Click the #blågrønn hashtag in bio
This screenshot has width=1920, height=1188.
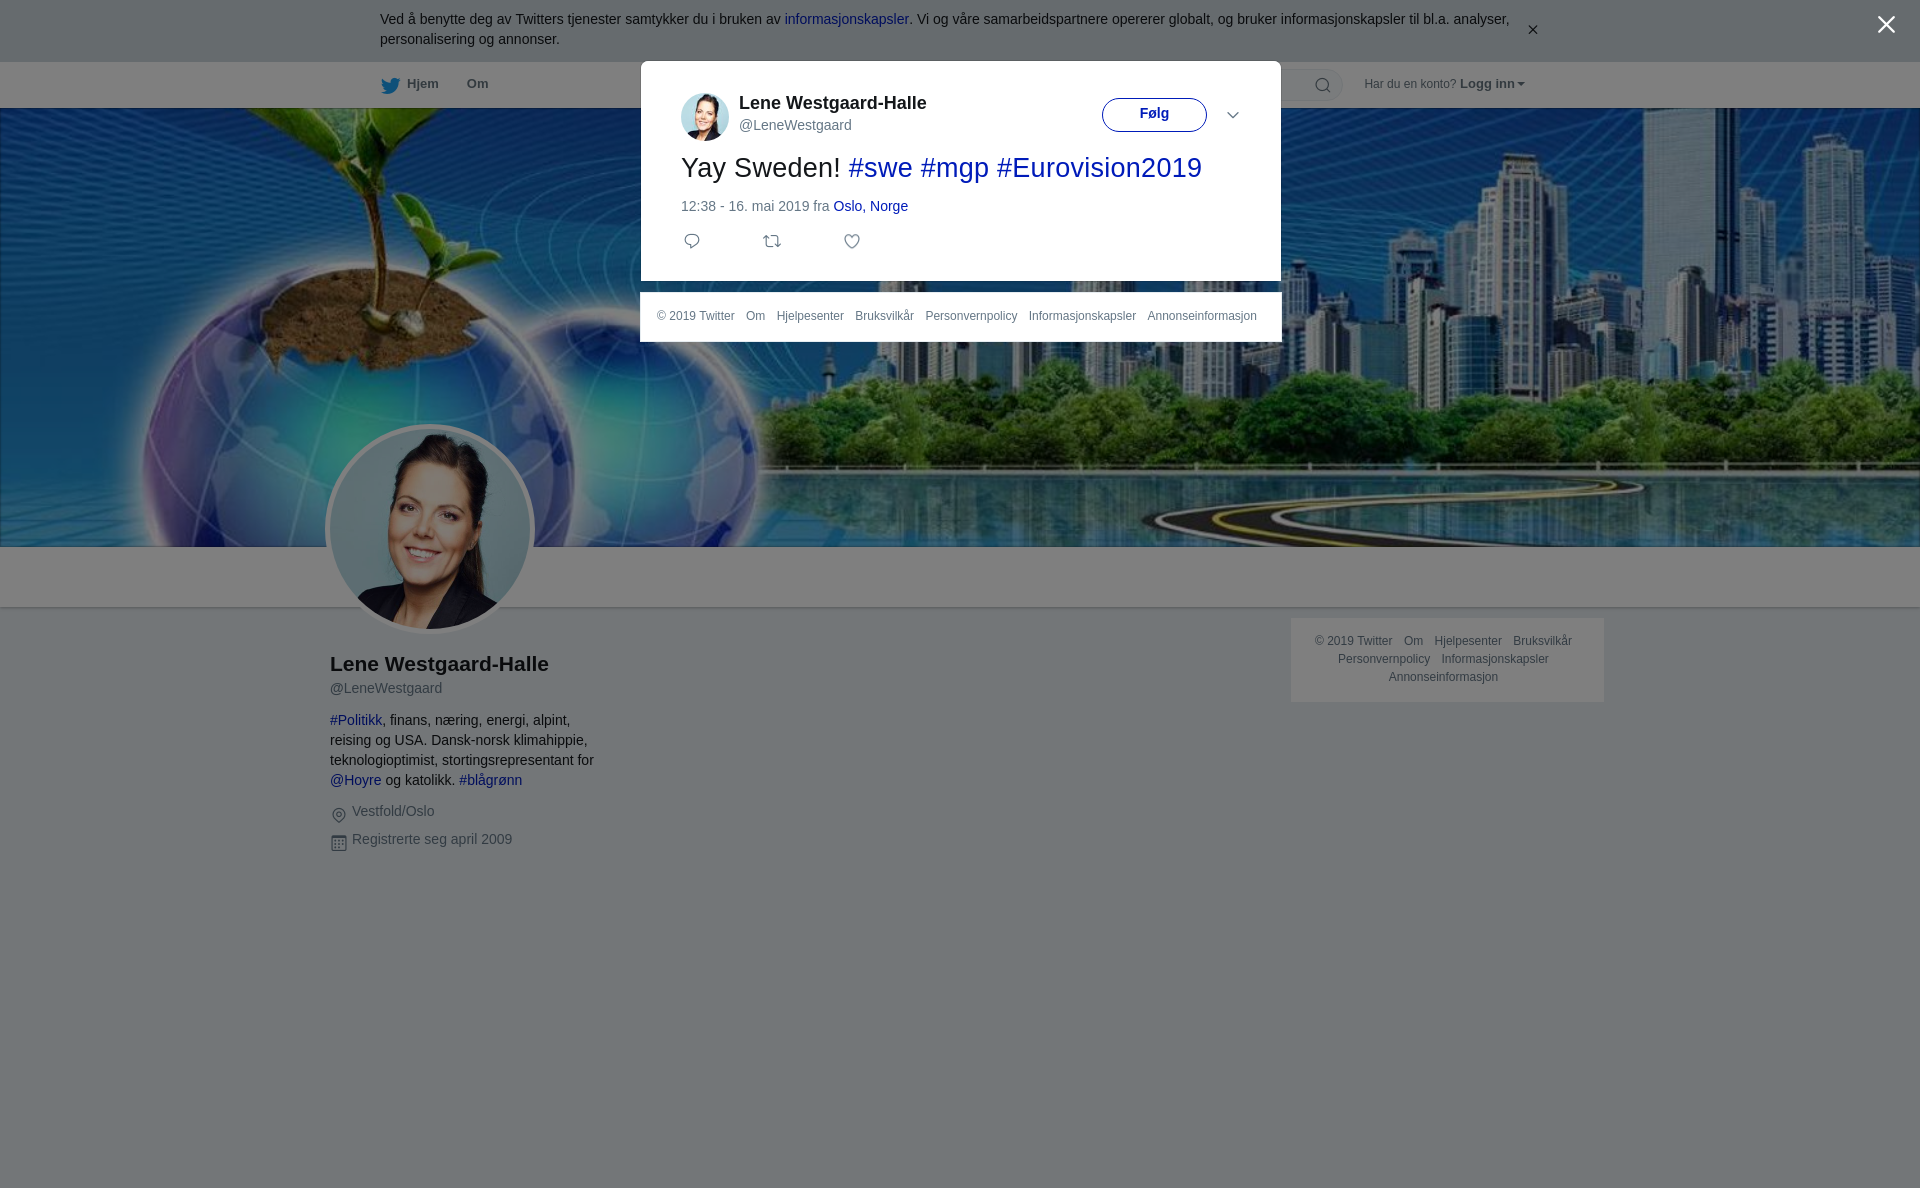(490, 780)
